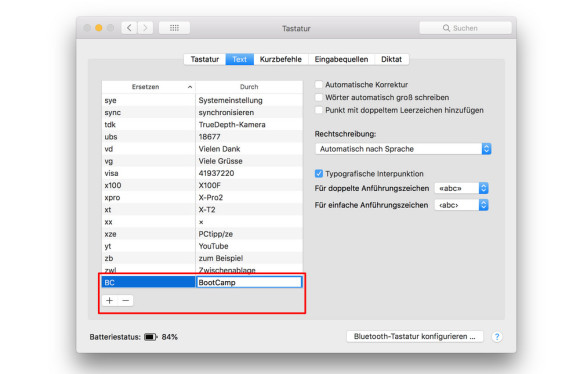Add a new text replacement with plus
Image resolution: width=580 pixels, height=374 pixels.
(109, 300)
